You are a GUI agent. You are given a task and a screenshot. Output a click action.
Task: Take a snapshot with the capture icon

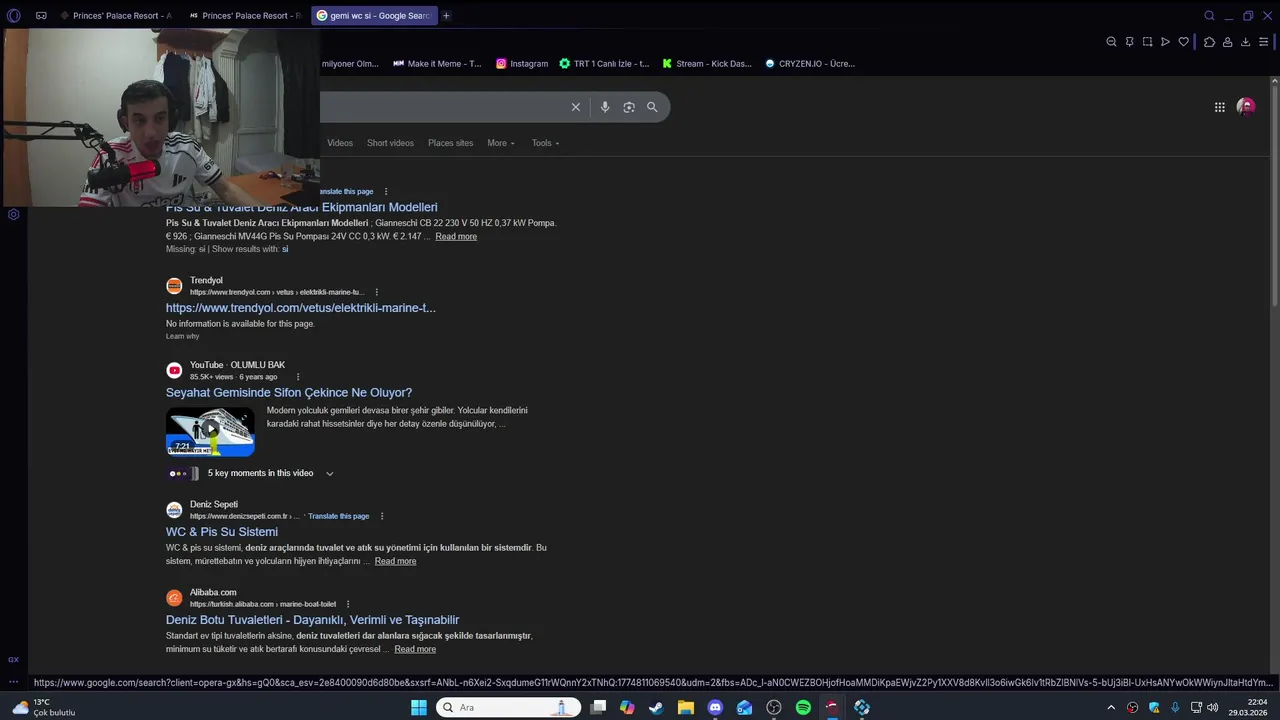pos(1147,42)
